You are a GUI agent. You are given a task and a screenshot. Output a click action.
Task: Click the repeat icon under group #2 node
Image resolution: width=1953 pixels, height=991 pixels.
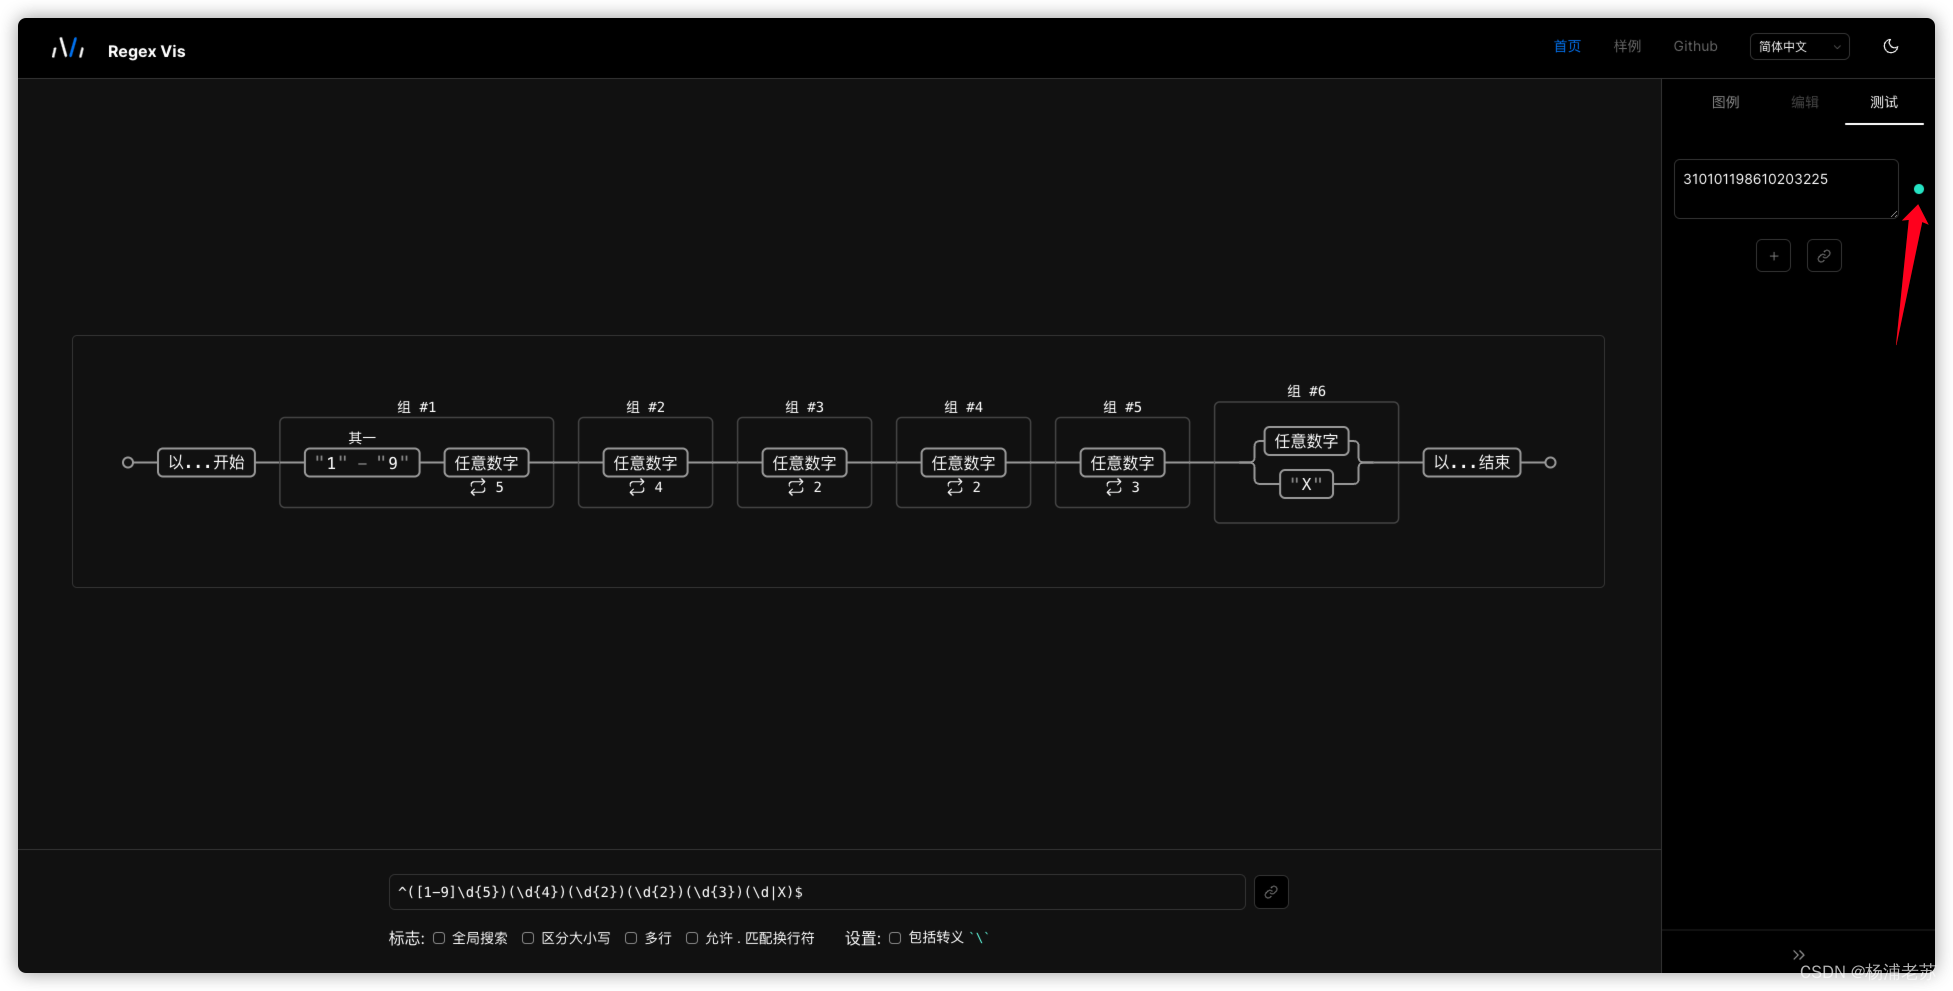637,487
